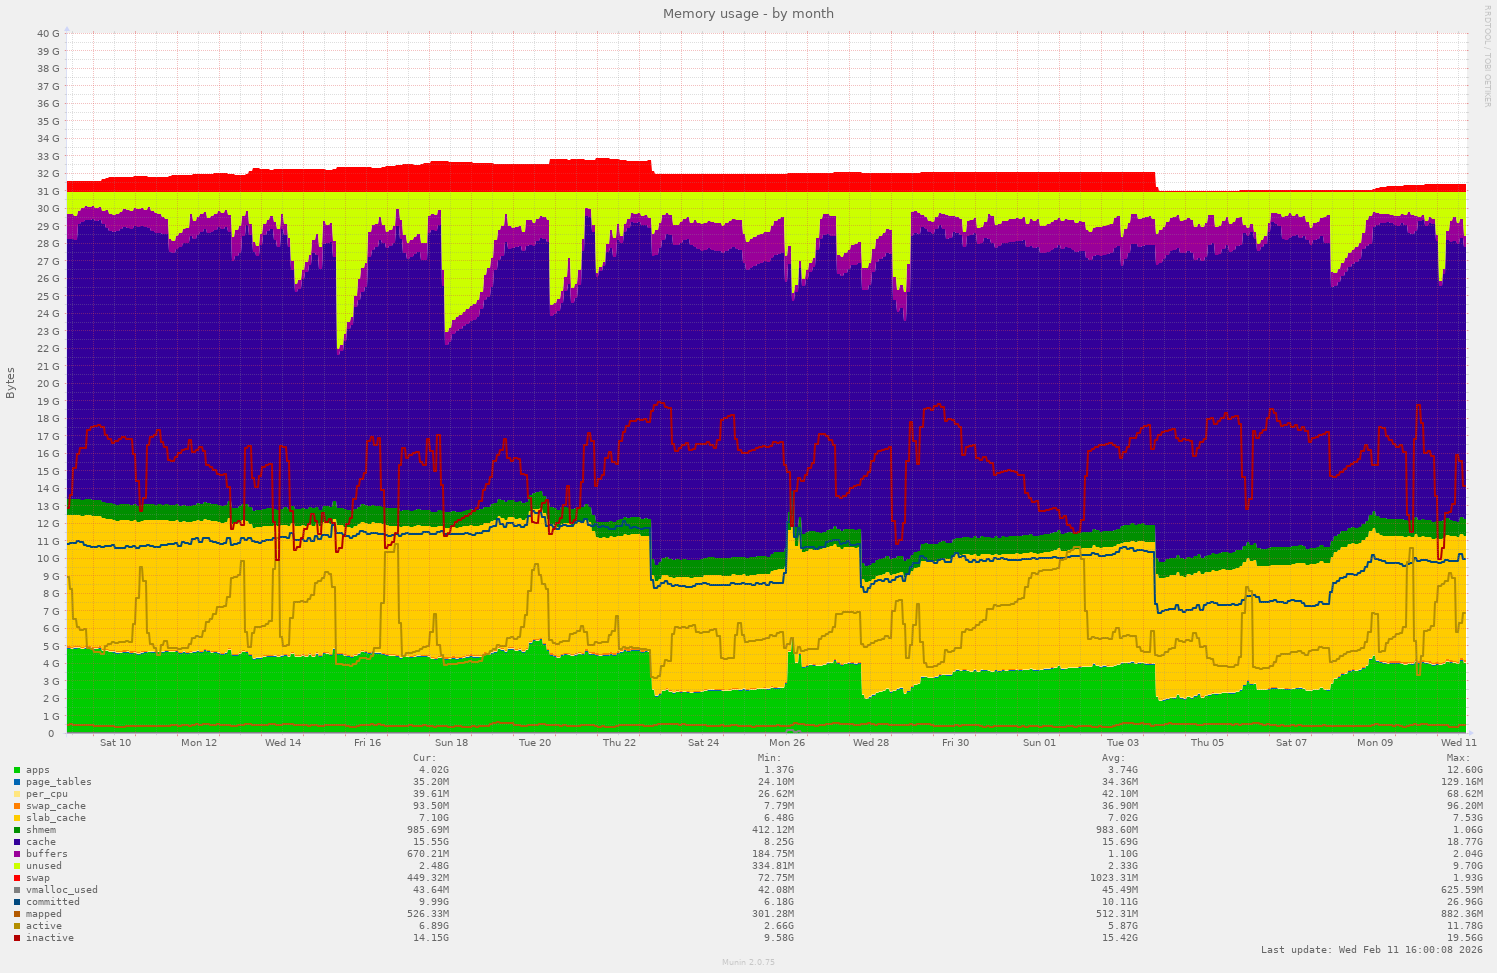This screenshot has width=1497, height=973.
Task: Select the green apps legend icon
Action: [x=17, y=769]
